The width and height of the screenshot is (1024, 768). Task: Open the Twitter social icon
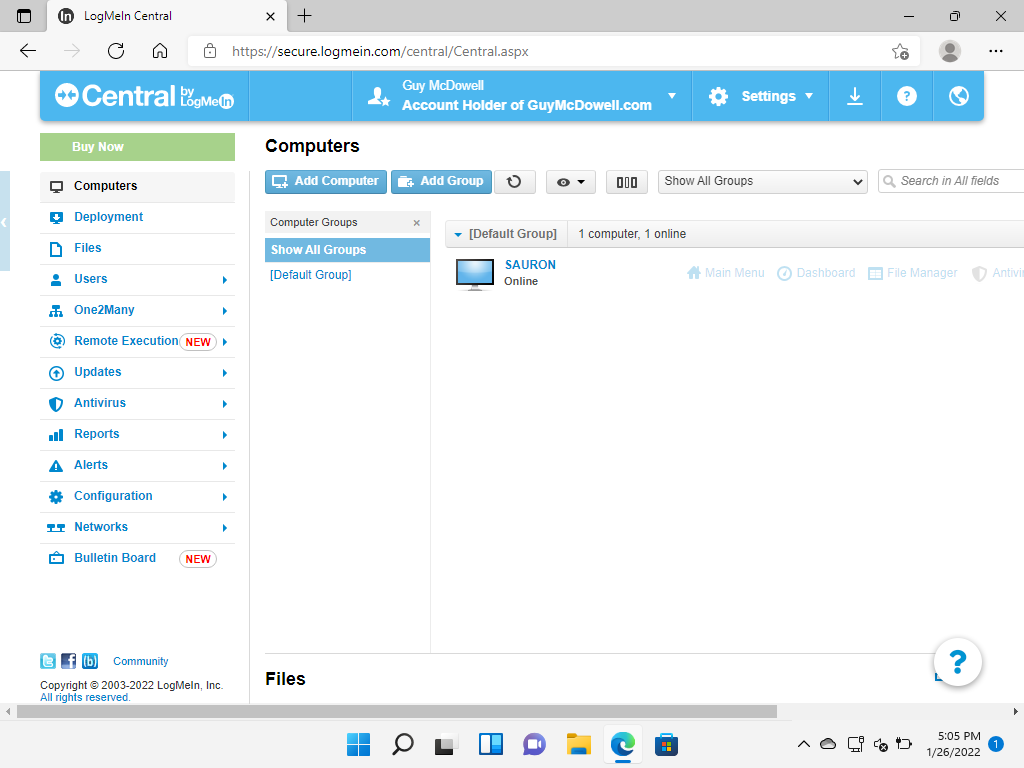pyautogui.click(x=48, y=661)
